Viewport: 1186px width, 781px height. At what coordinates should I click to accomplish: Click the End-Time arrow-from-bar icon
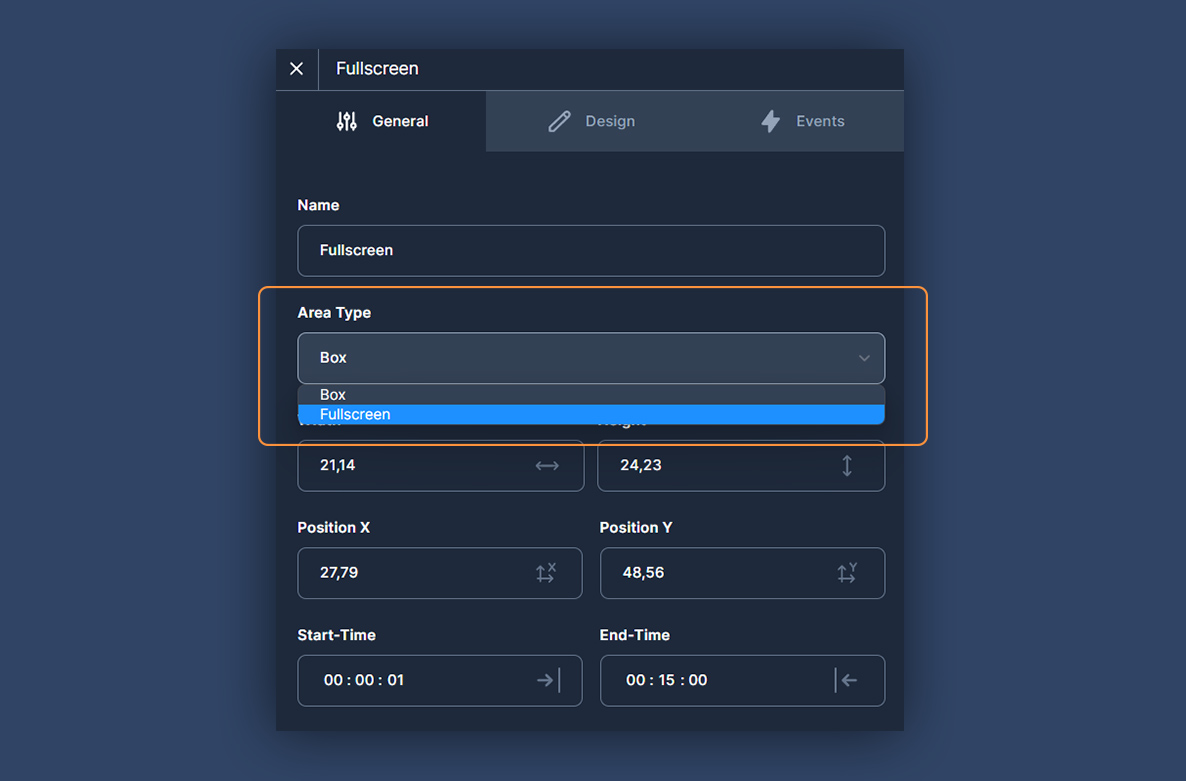(846, 680)
